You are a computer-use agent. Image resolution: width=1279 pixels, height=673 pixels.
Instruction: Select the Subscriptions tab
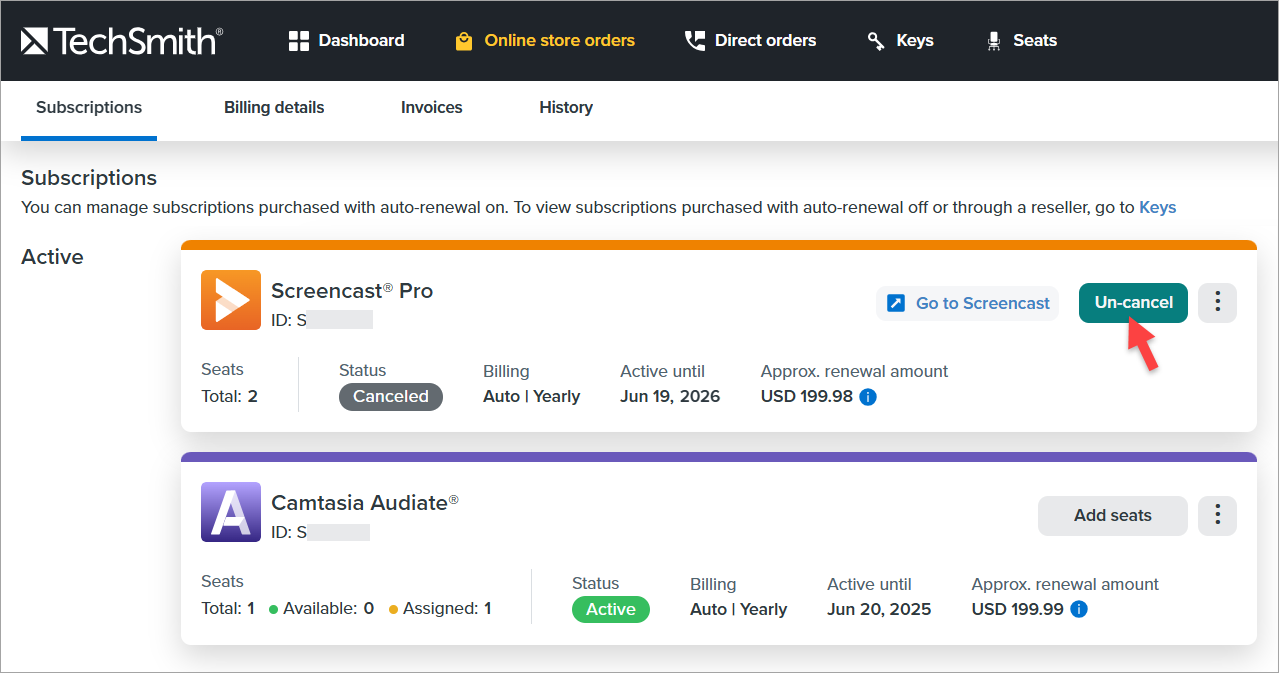point(89,108)
